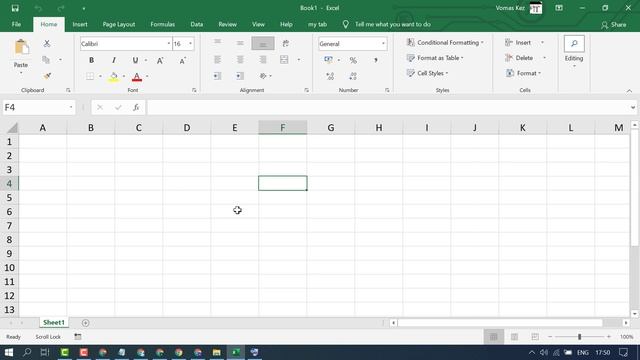Screen dimensions: 640x360
Task: Open Customize Quick Access Toolbar dropdown
Action: coord(84,9)
